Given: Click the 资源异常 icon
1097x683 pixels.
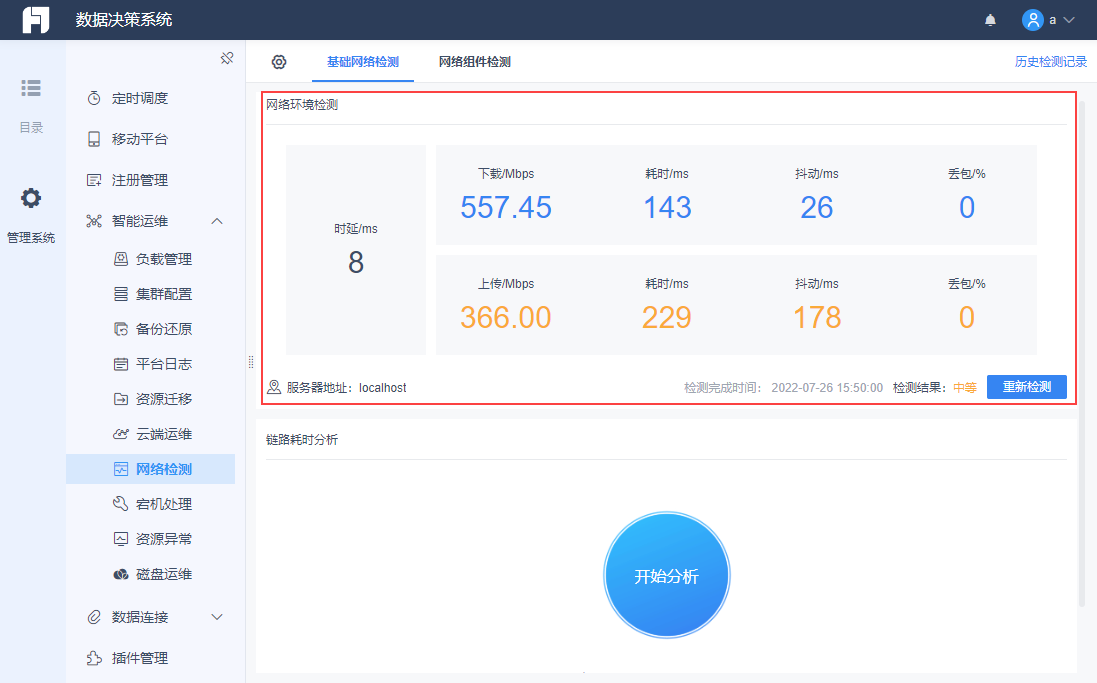Looking at the screenshot, I should point(120,539).
